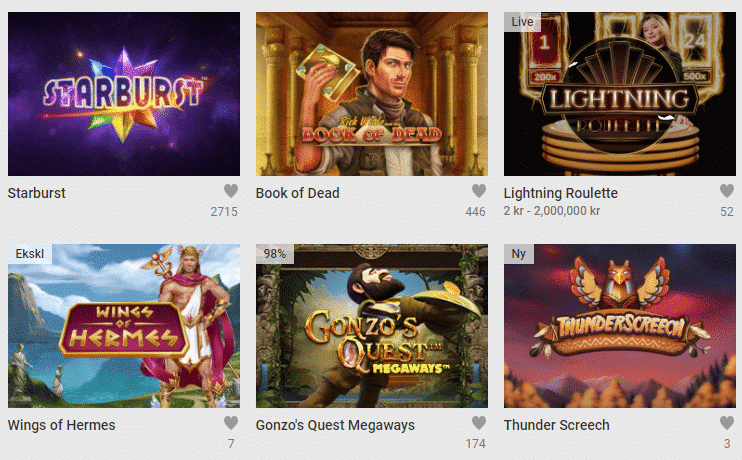742x460 pixels.
Task: Open Gonzo's Quest Megaways game image
Action: (372, 326)
